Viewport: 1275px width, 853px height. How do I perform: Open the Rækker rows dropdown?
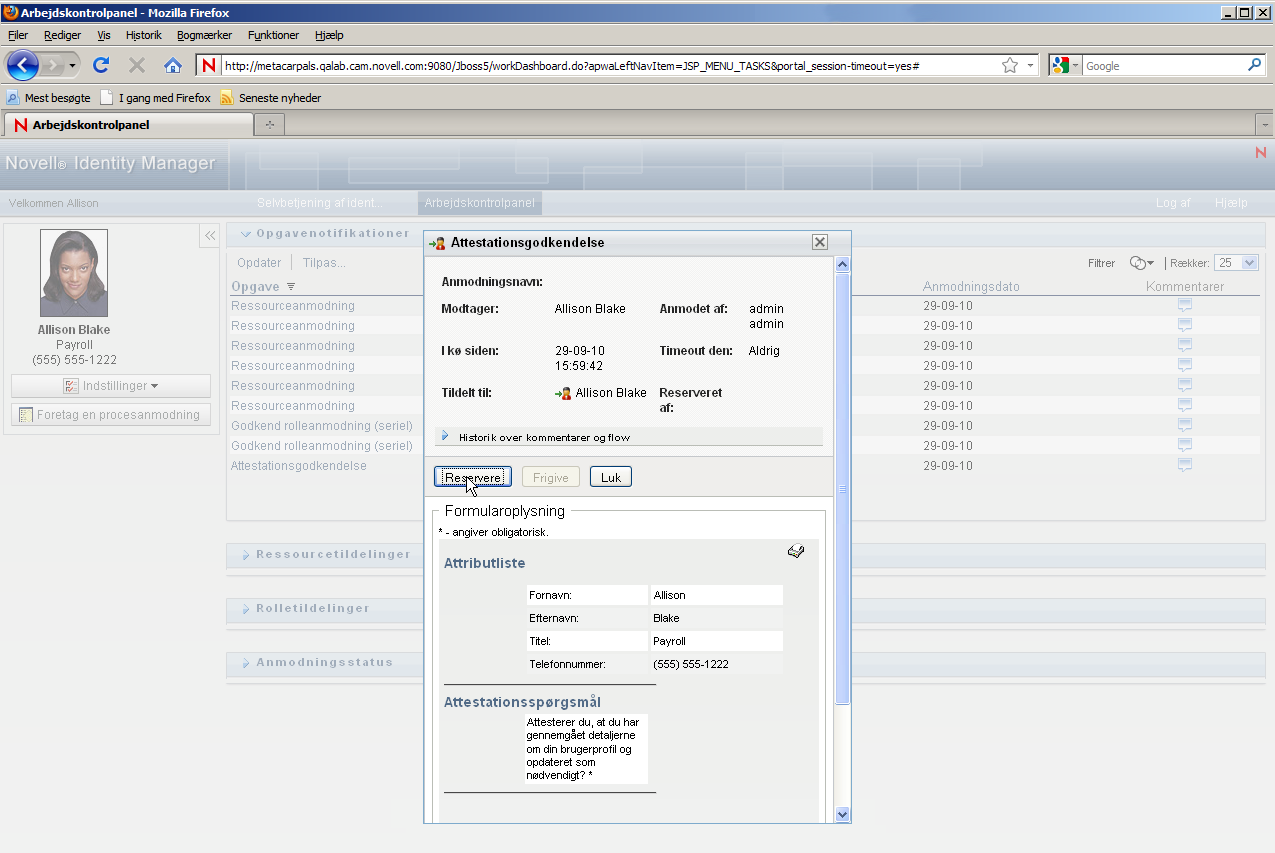[x=1237, y=263]
